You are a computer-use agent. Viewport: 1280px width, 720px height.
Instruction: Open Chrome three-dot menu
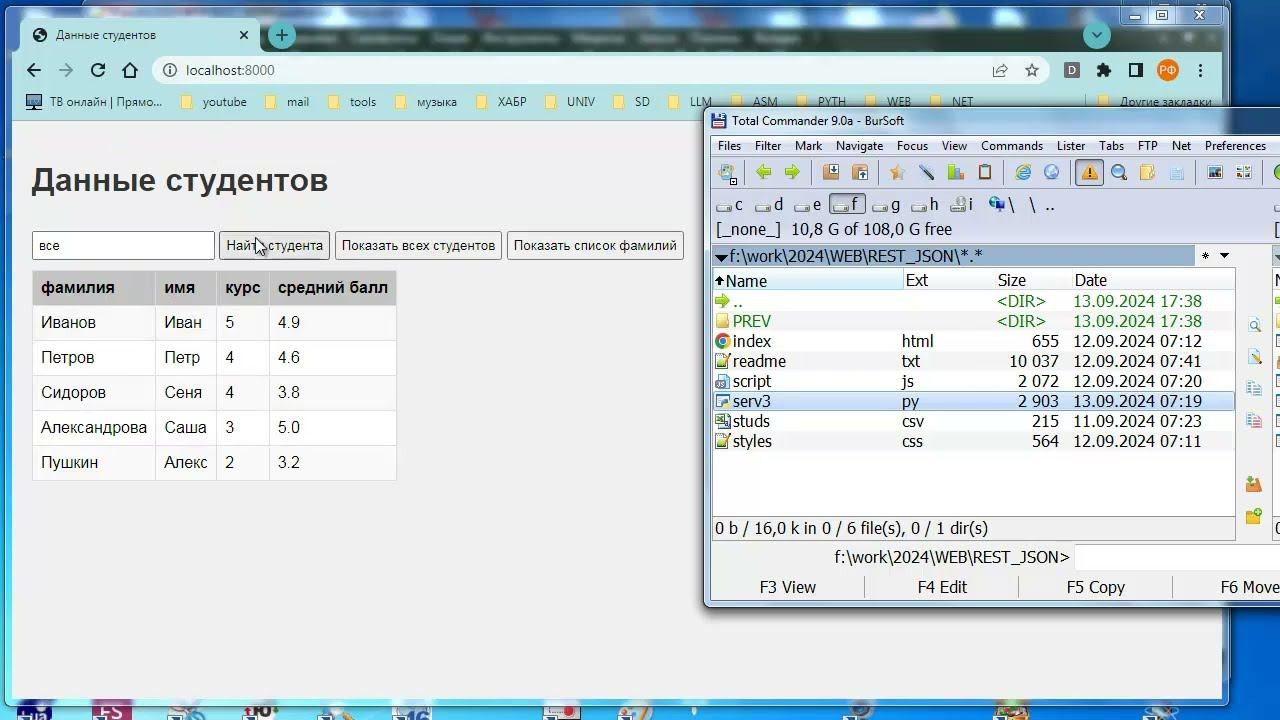[x=1200, y=70]
